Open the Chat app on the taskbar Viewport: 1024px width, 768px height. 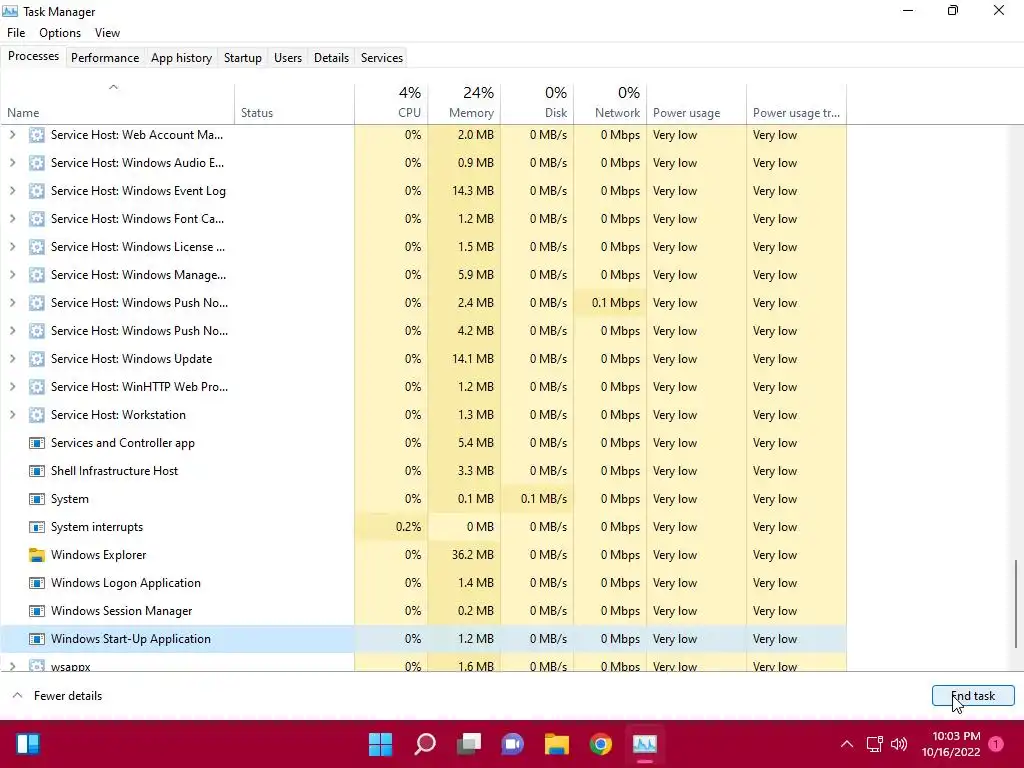coord(513,744)
